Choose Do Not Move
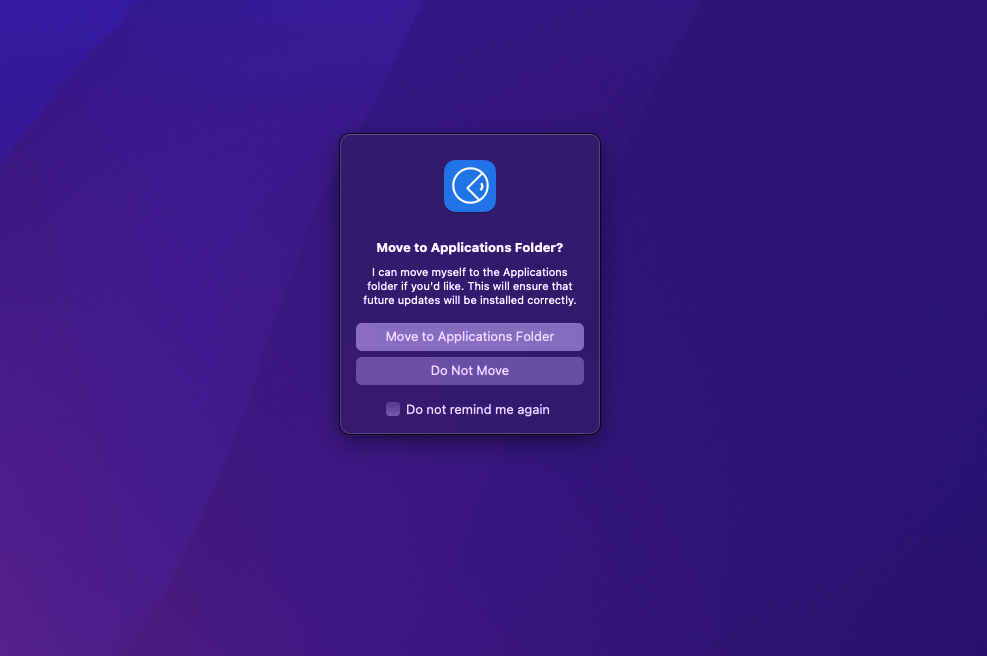 [470, 371]
